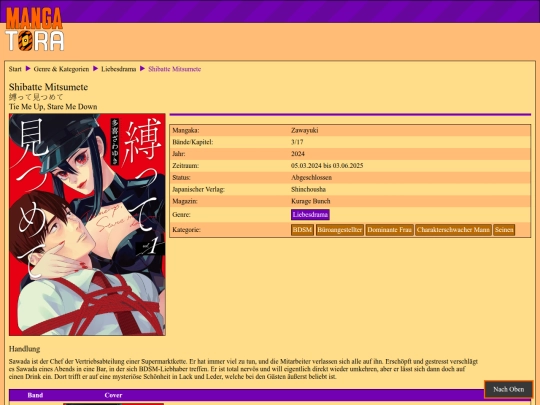Go to Start breadcrumb link
The image size is (540, 405).
coord(15,69)
